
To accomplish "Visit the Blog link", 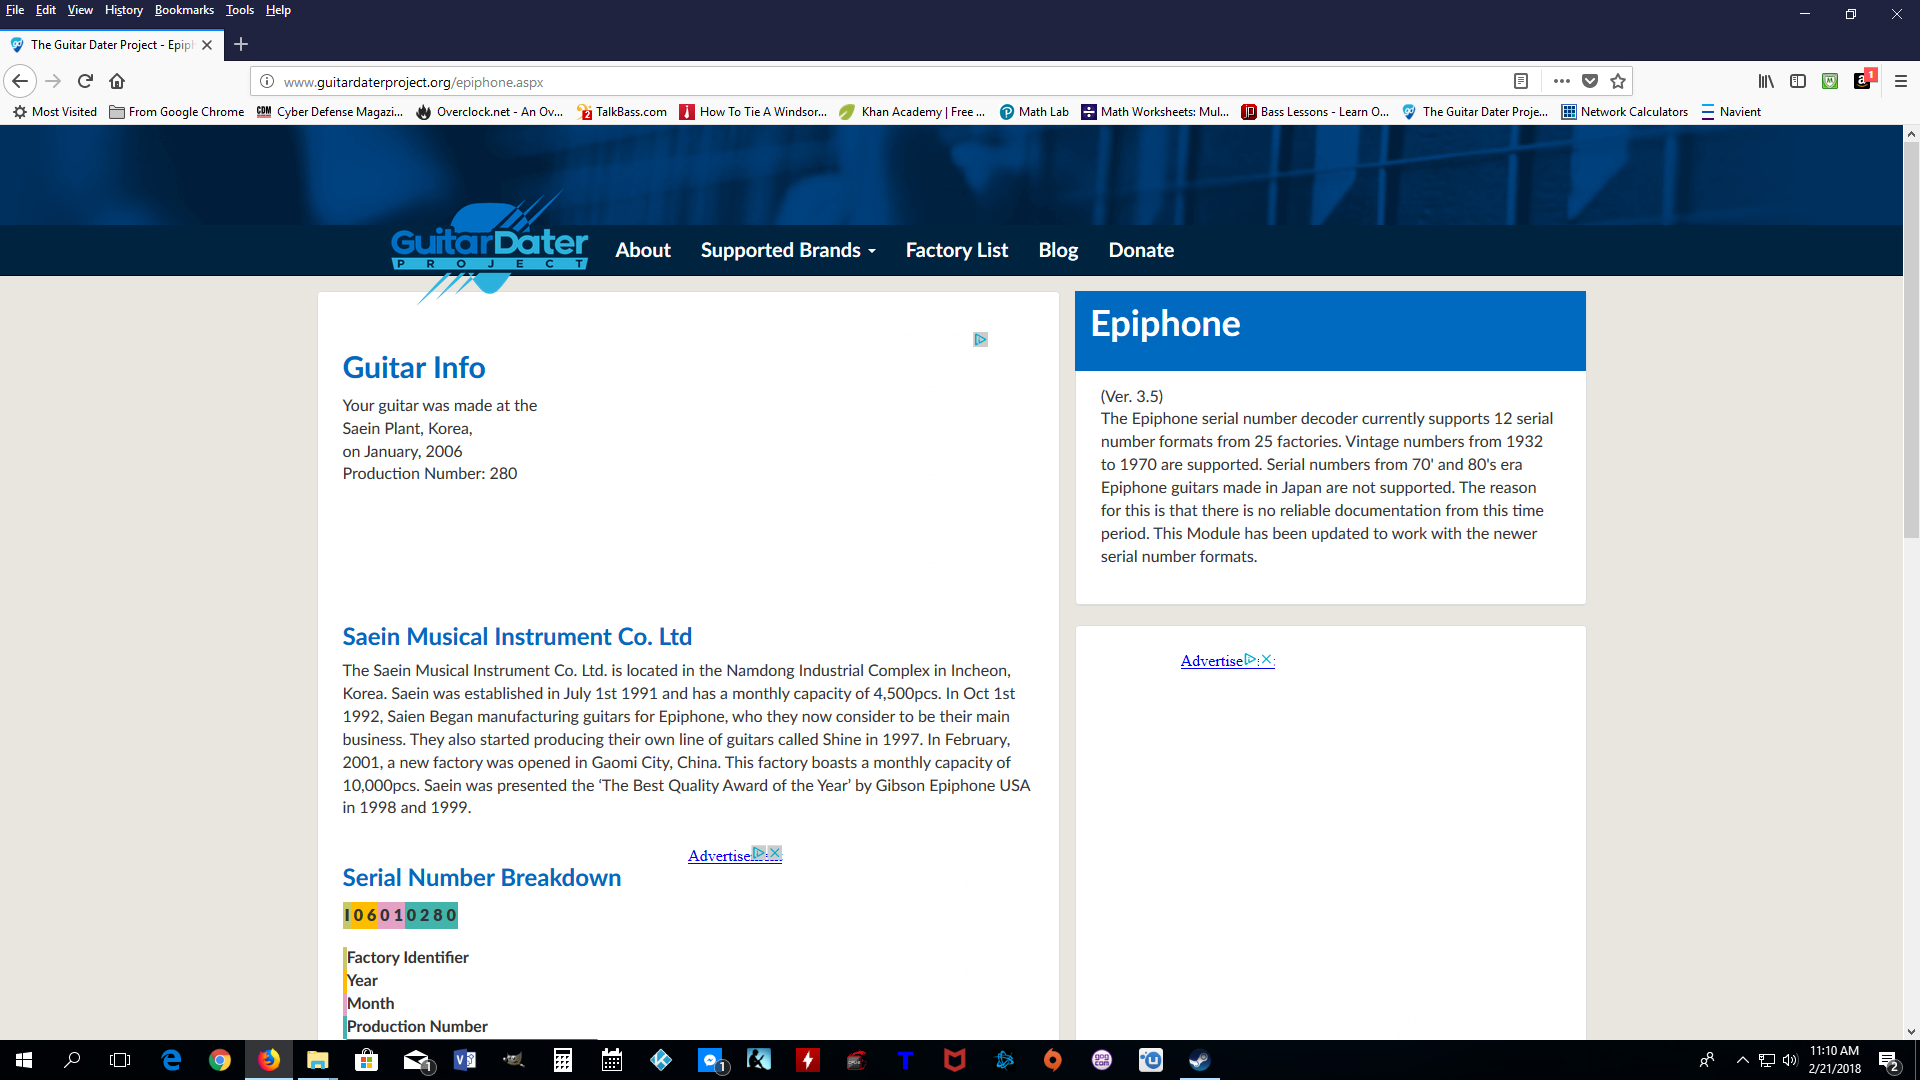I will pyautogui.click(x=1058, y=250).
